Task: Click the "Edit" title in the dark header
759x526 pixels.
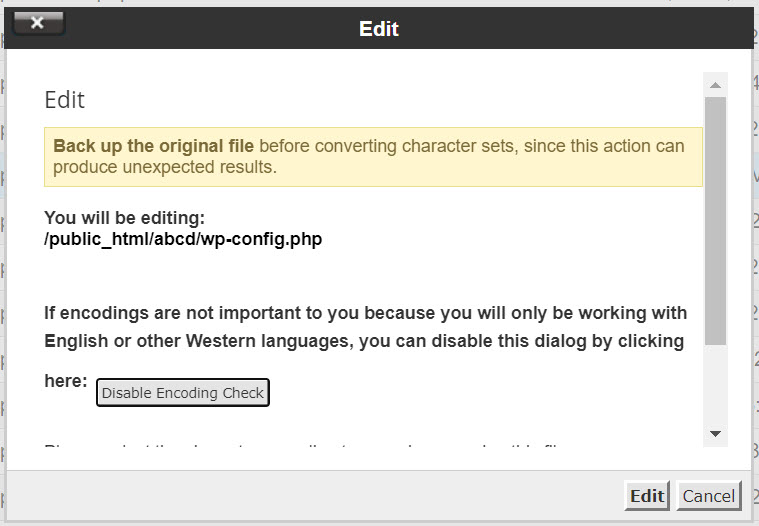Action: [379, 29]
